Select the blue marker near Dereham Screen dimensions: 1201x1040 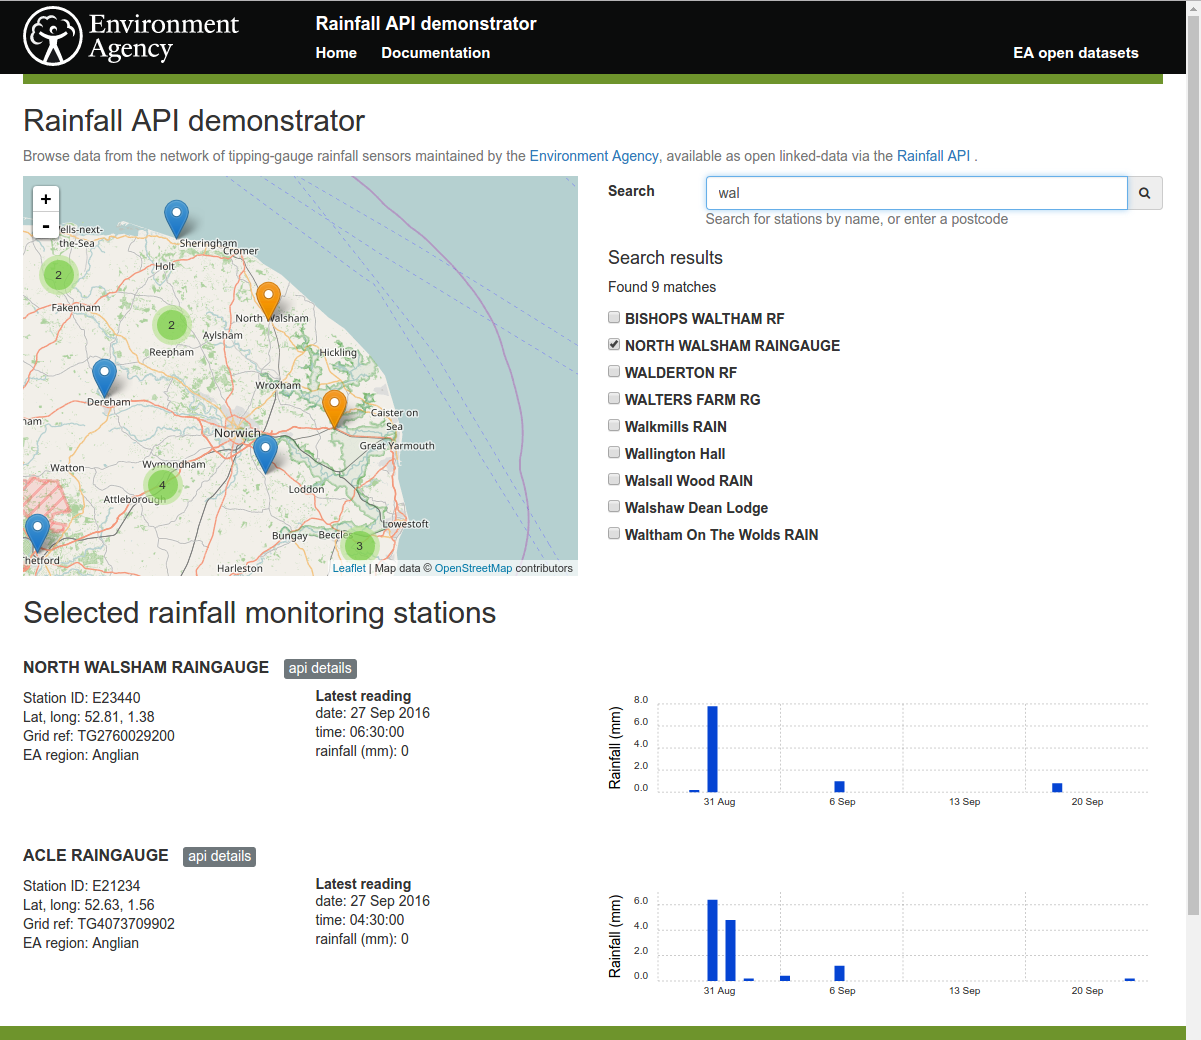click(104, 373)
